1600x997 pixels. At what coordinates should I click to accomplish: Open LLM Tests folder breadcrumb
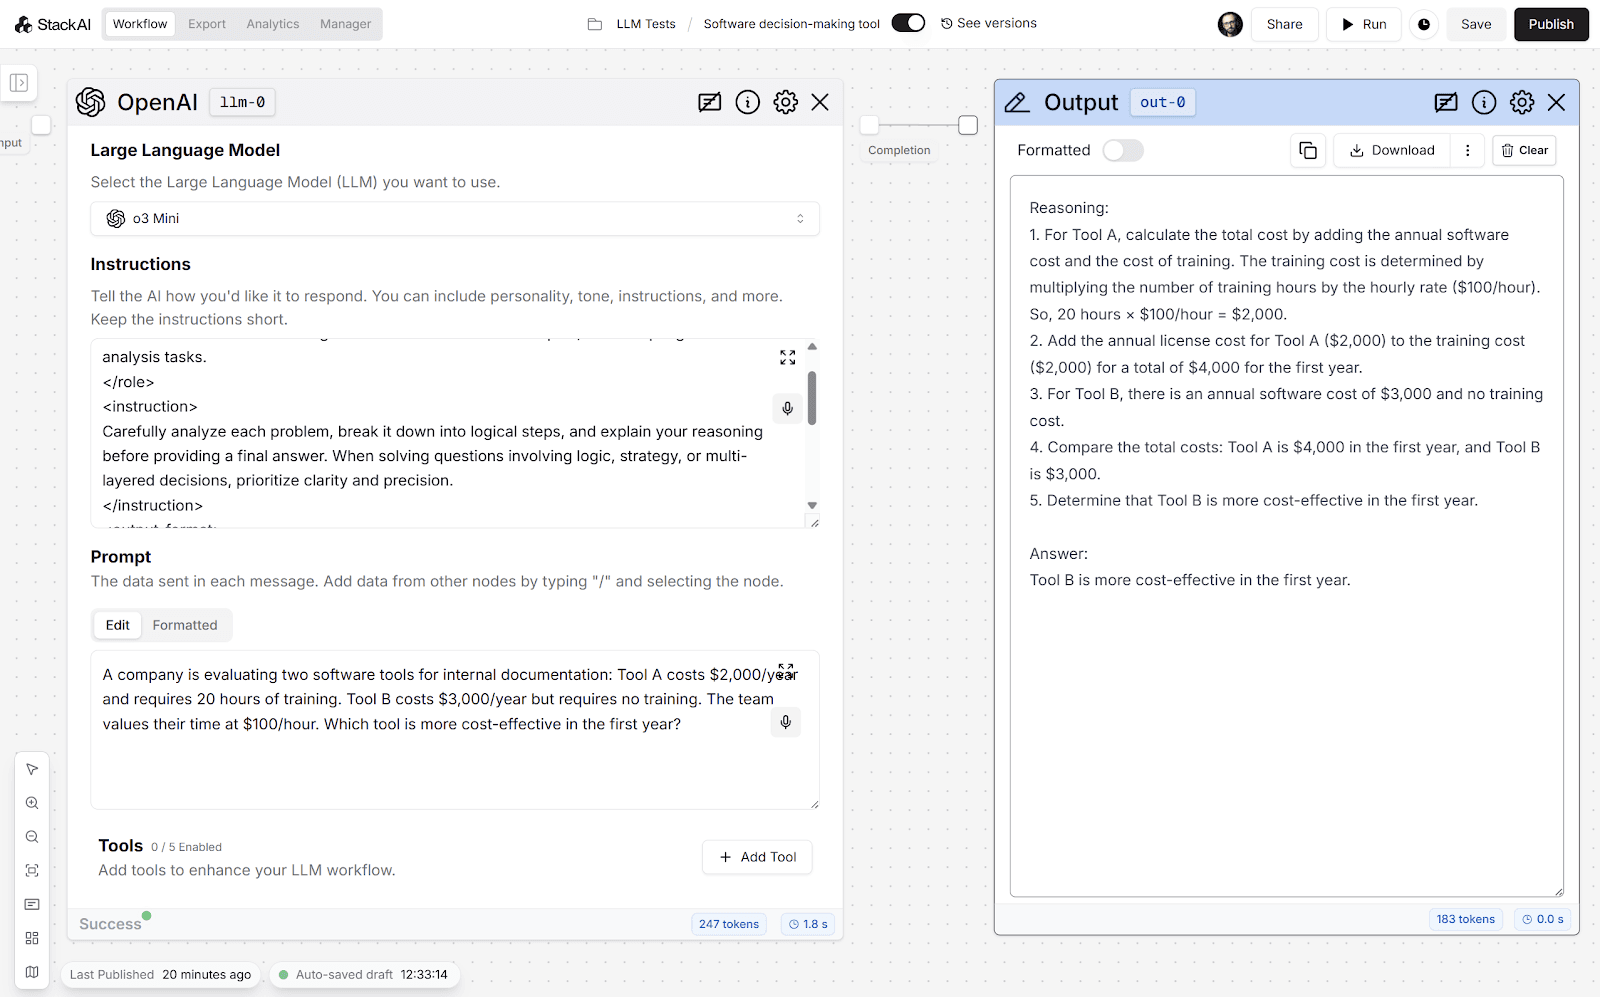tap(646, 24)
